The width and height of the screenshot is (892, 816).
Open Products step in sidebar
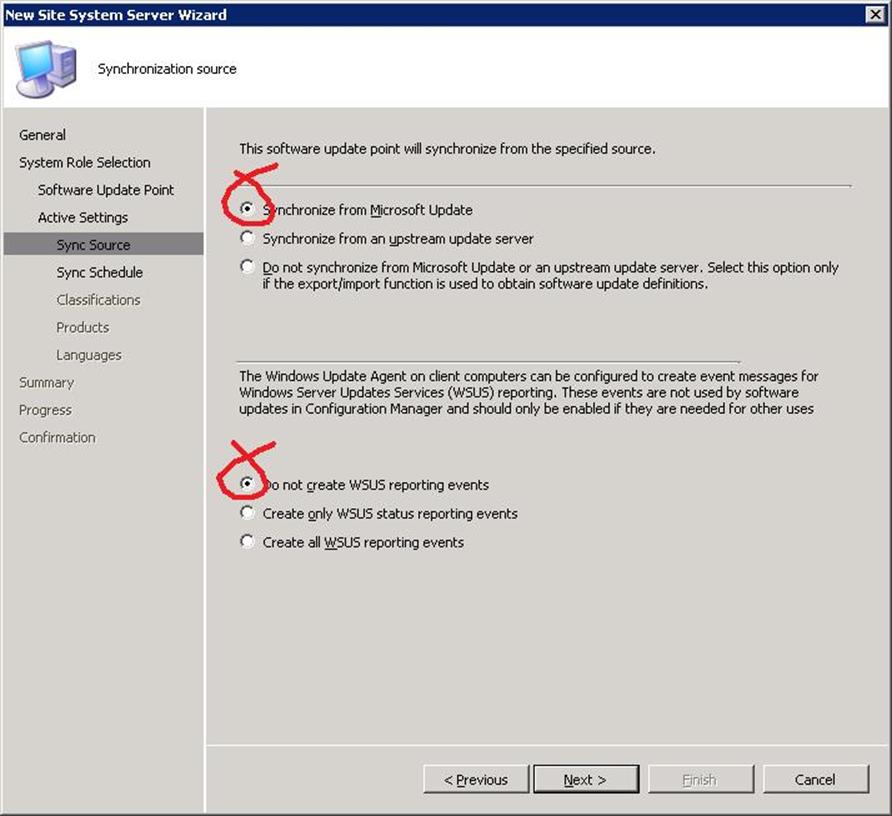(x=82, y=327)
